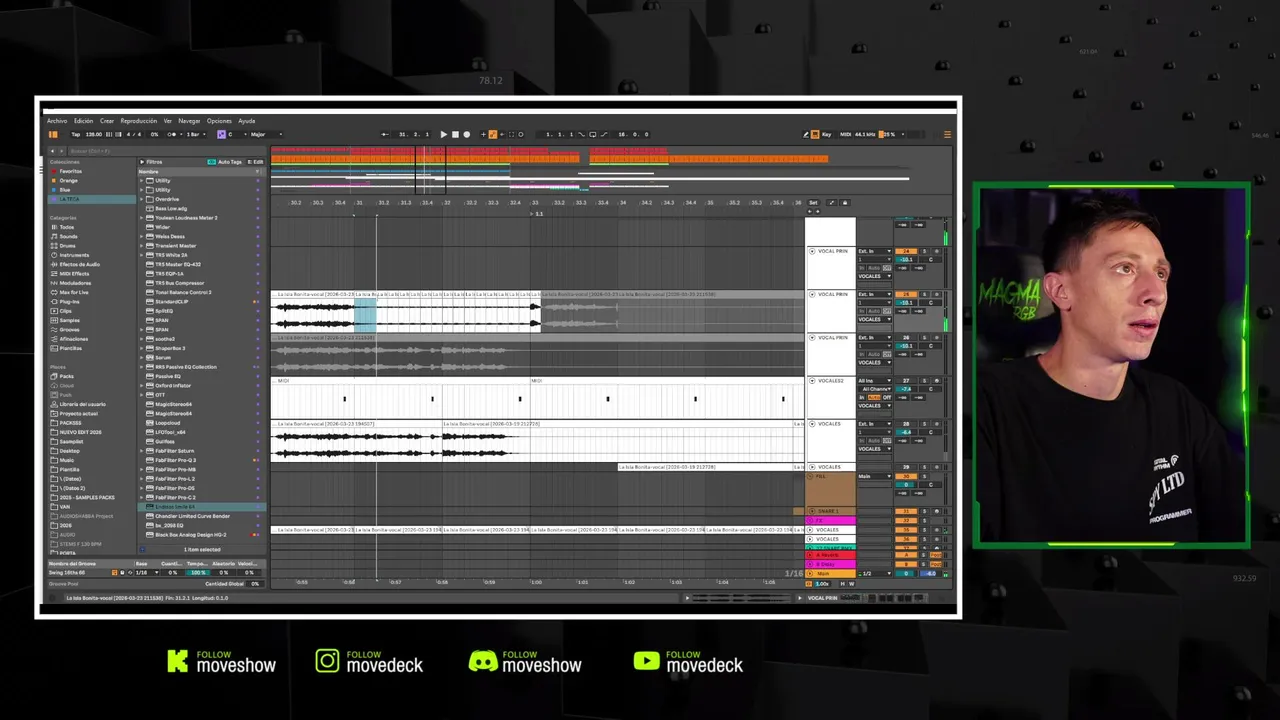Open the Edición menu
The image size is (1280, 720).
tap(83, 121)
